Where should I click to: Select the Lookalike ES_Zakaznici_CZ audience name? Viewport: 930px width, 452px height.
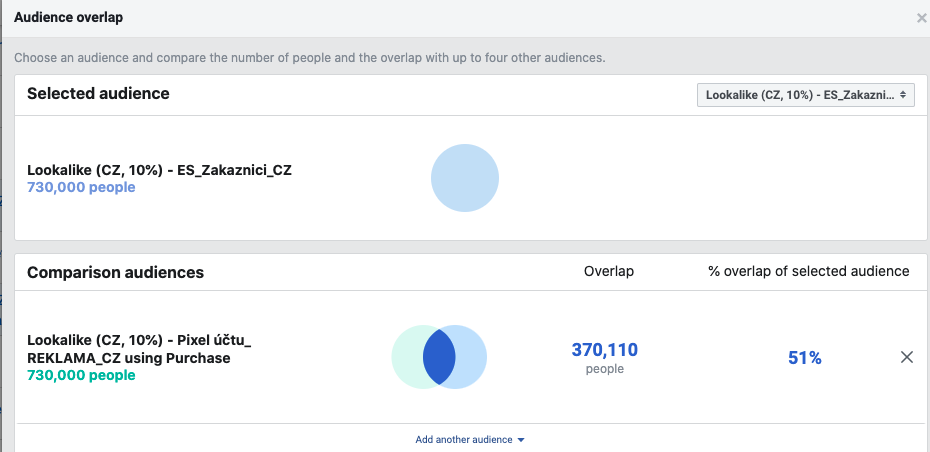point(159,170)
